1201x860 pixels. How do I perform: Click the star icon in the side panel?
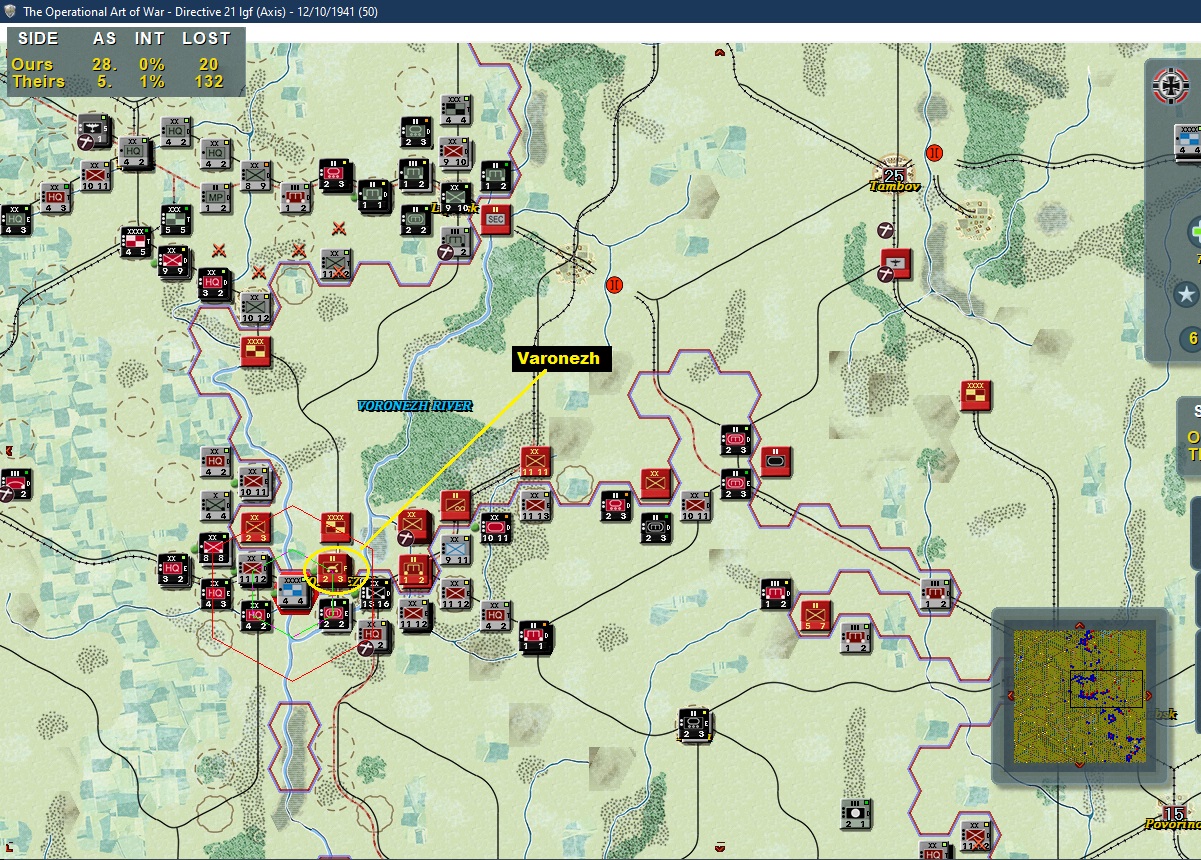[1186, 294]
